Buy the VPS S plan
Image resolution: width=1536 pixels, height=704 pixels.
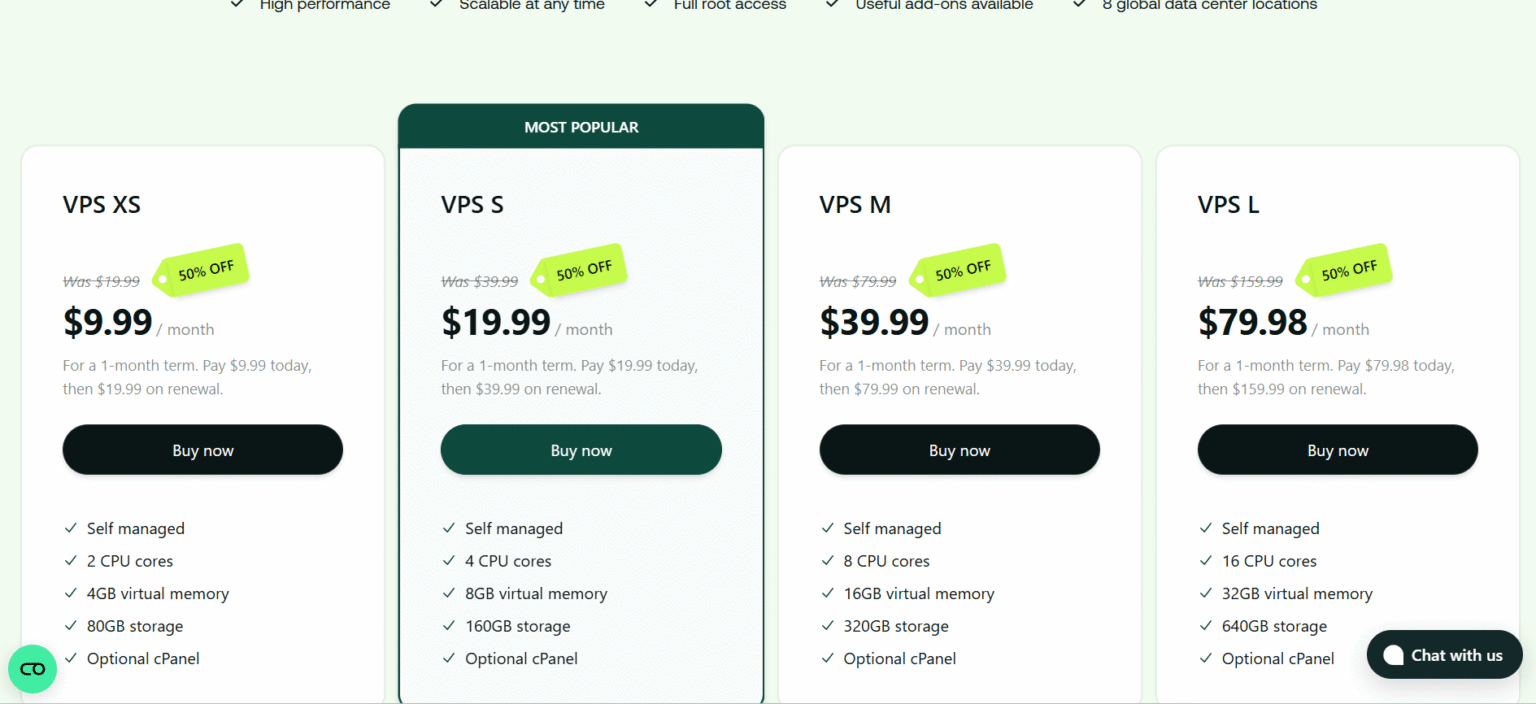click(x=581, y=450)
